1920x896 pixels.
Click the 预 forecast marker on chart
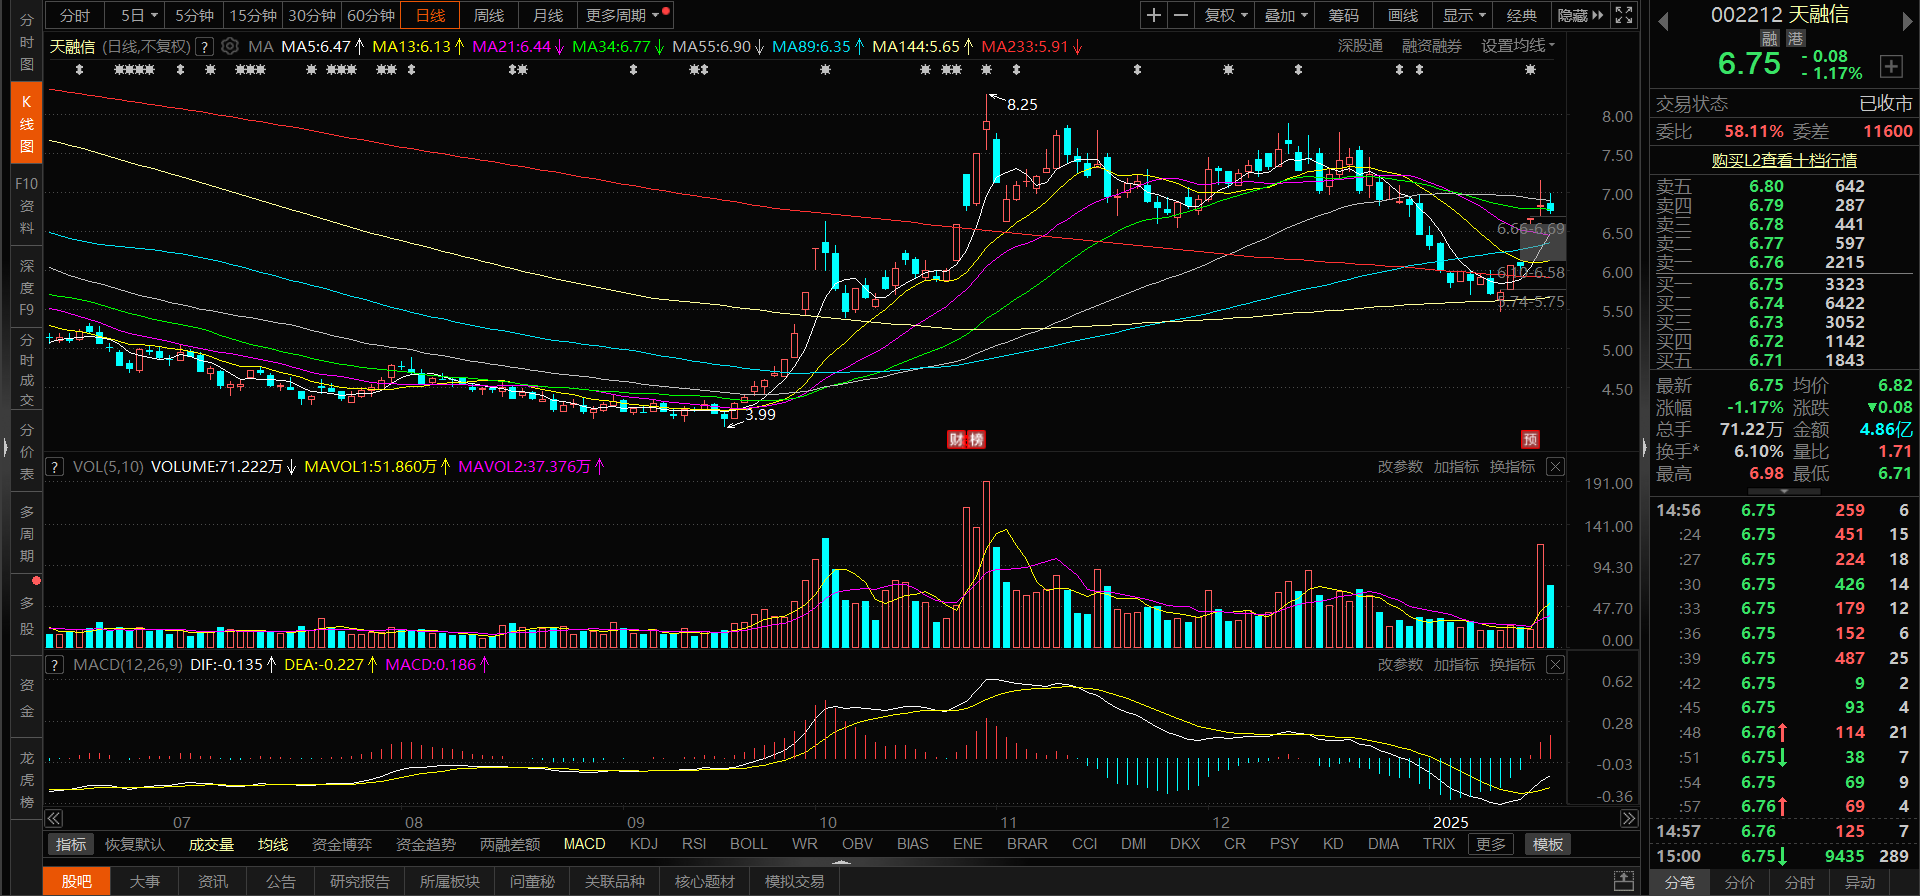(1530, 440)
